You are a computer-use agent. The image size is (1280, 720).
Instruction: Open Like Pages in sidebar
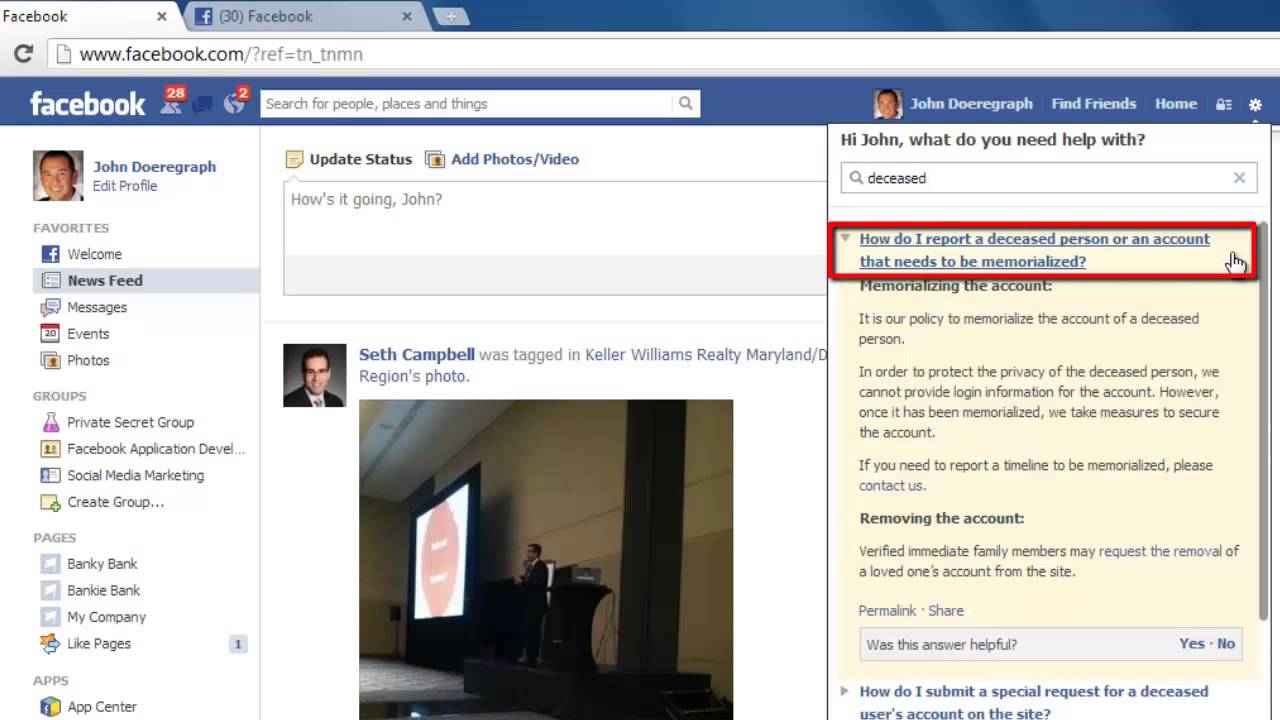[98, 643]
